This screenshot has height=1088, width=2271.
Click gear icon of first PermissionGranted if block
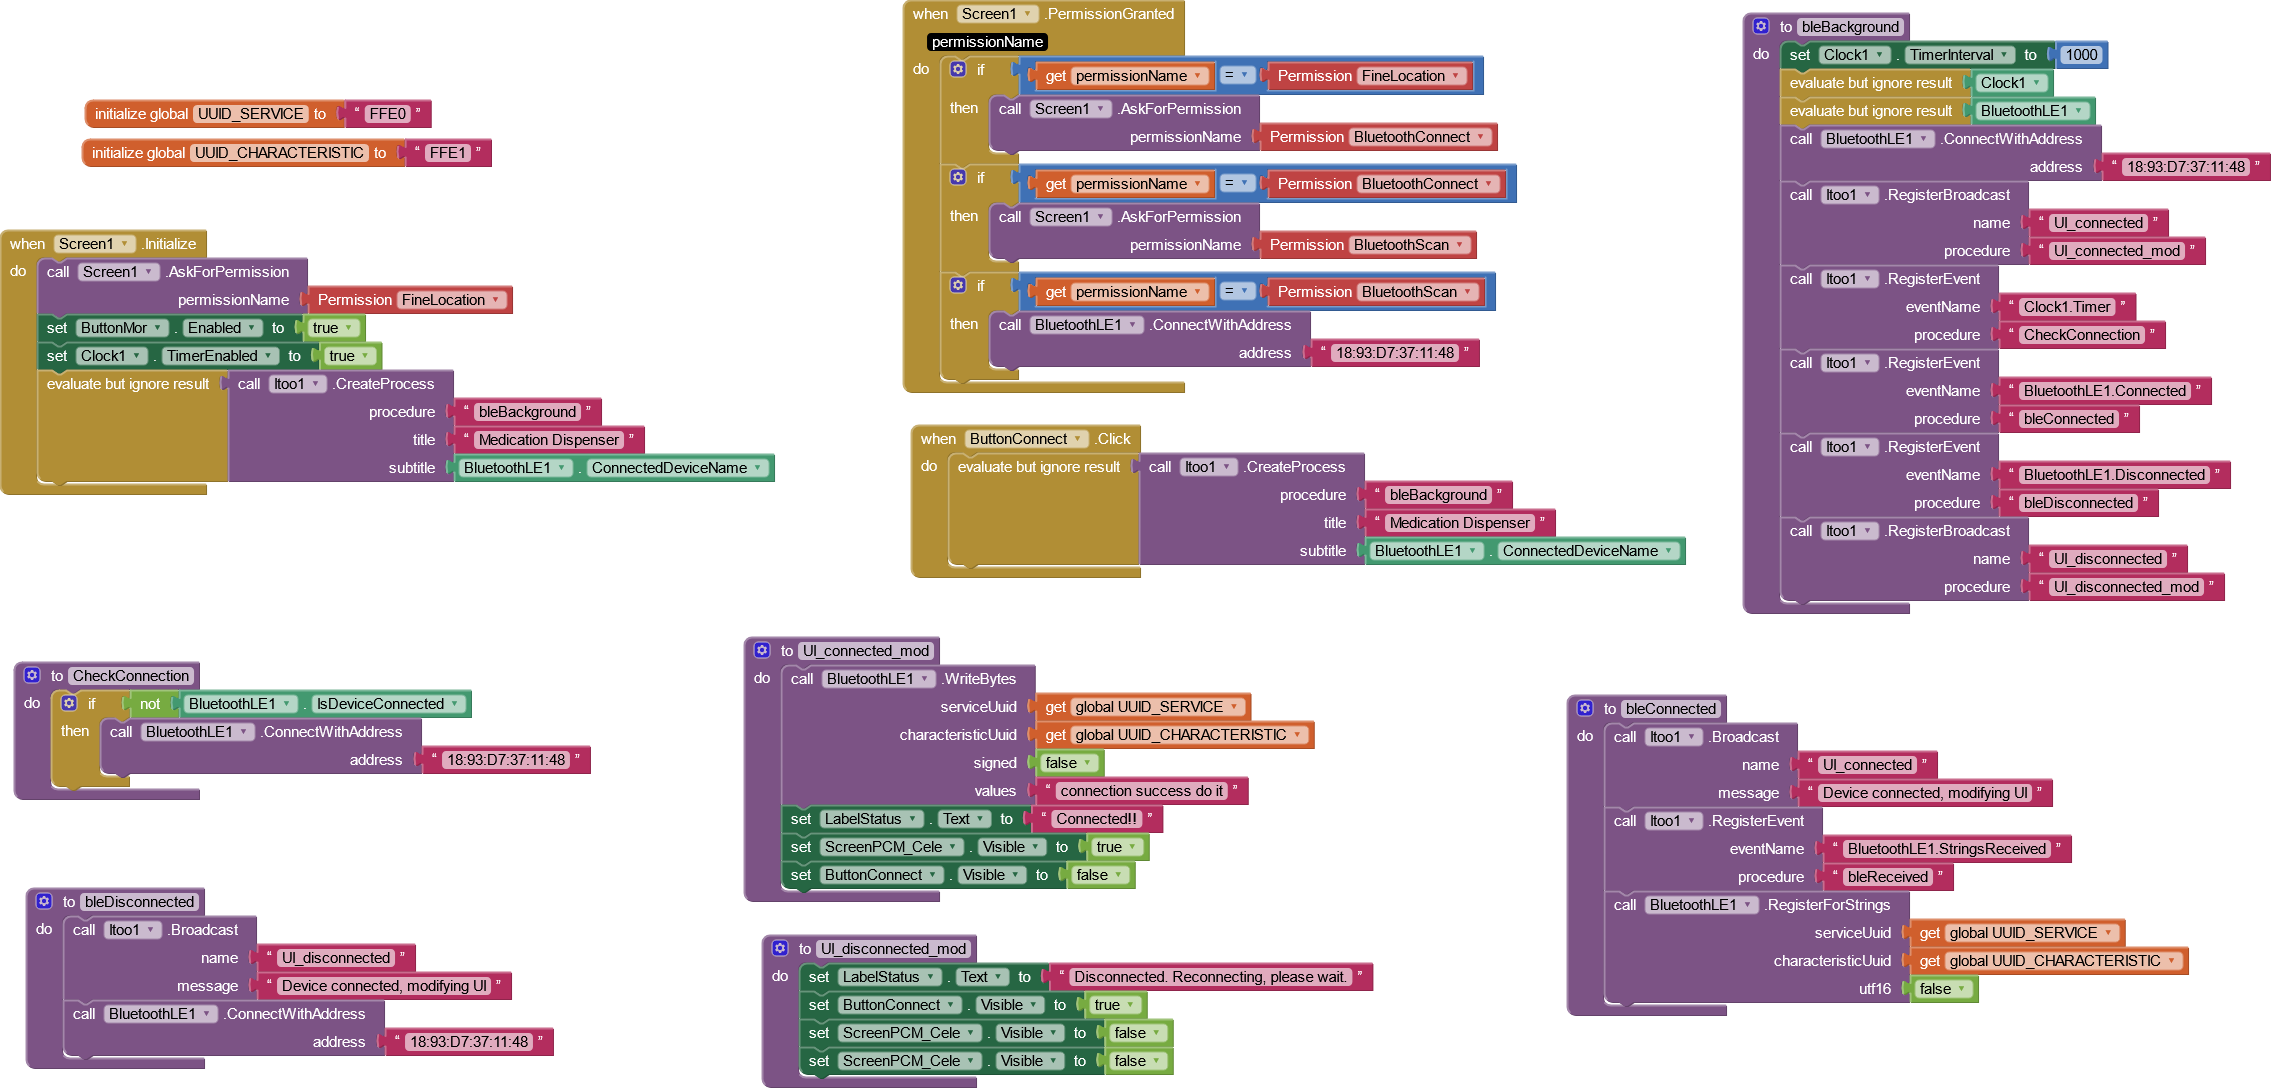click(958, 70)
